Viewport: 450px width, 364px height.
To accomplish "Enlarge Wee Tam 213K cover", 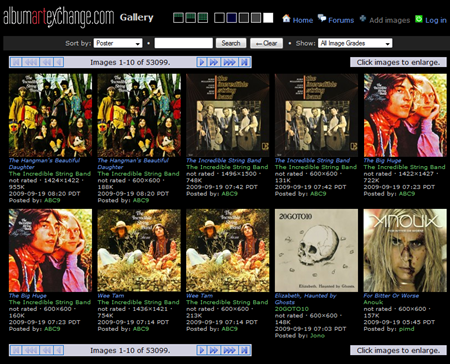I will (228, 251).
